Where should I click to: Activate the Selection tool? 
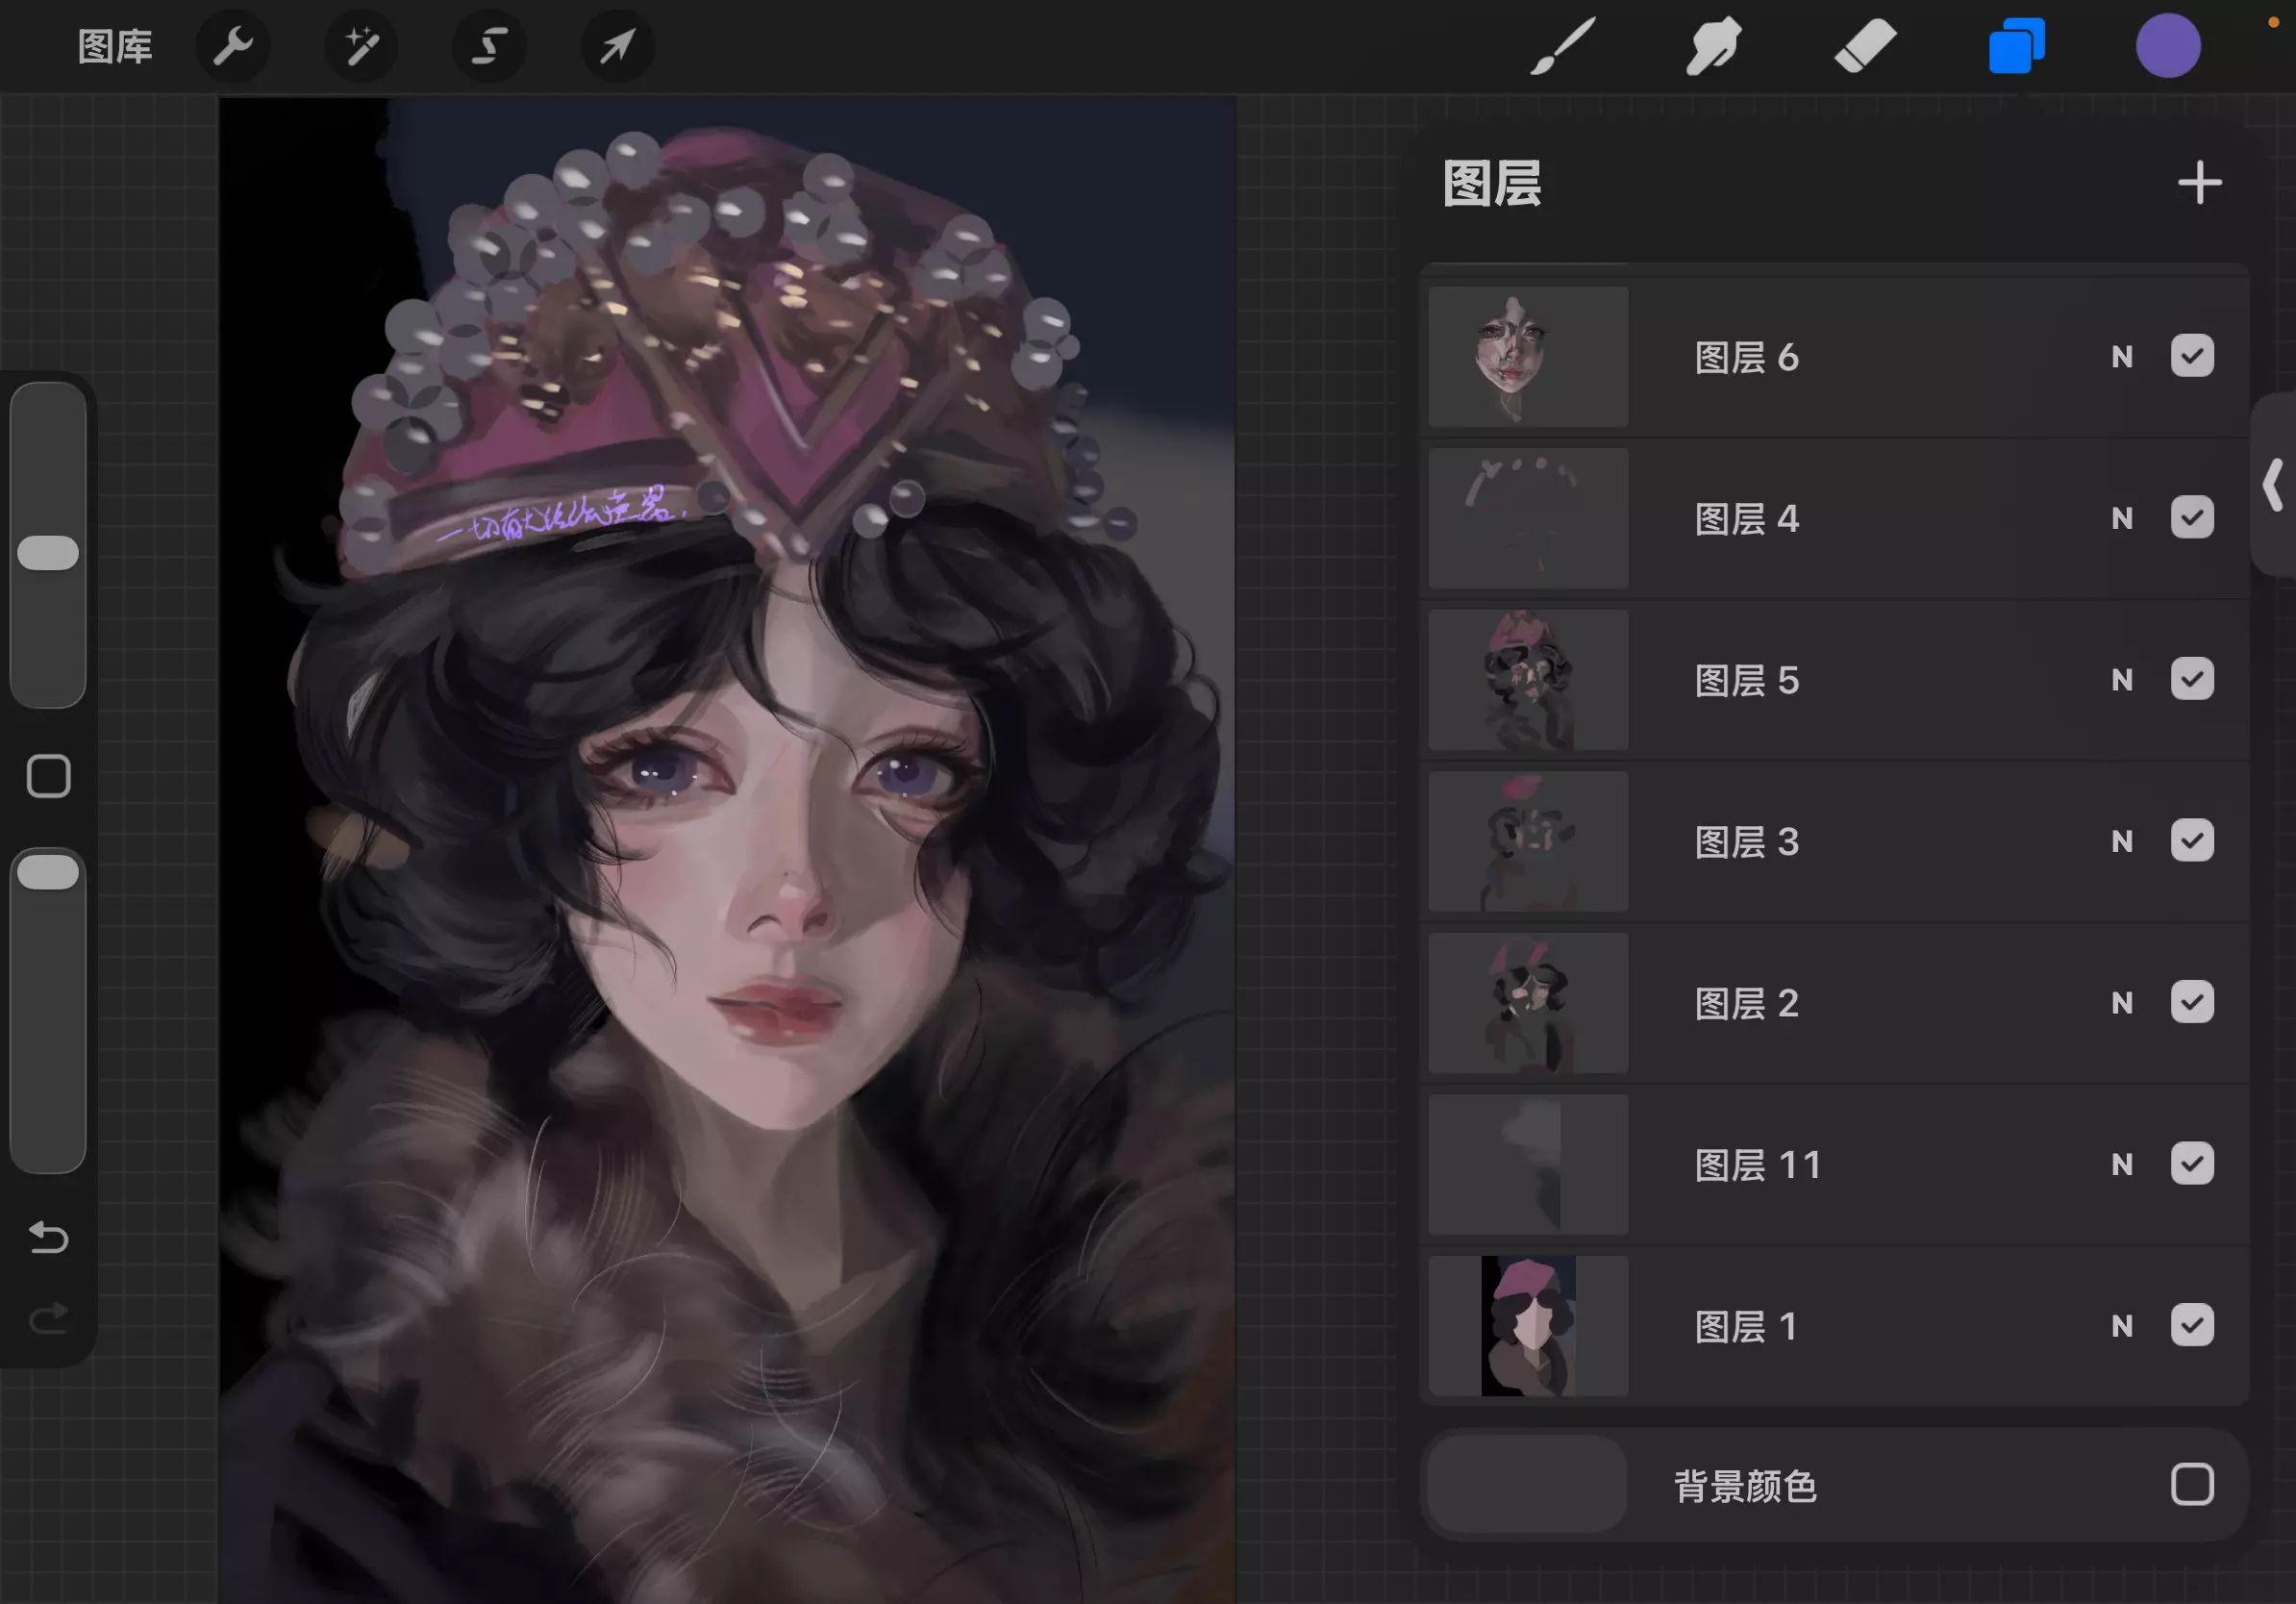click(489, 46)
